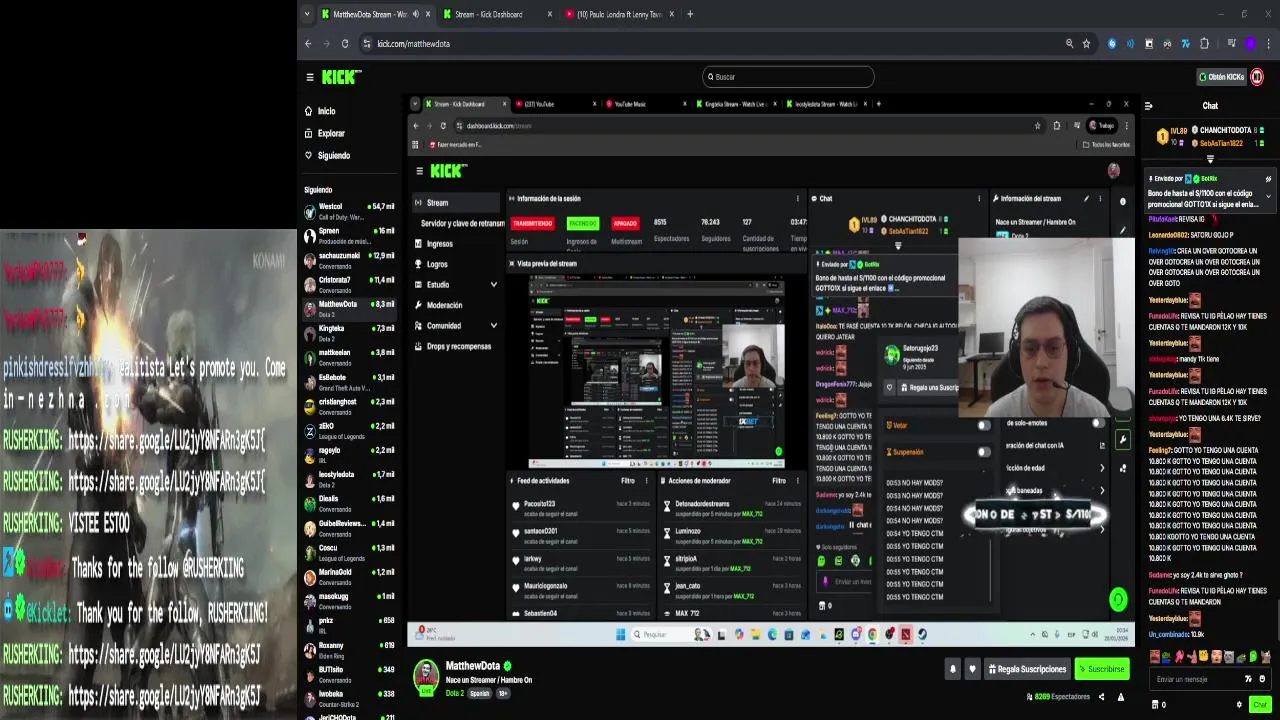The width and height of the screenshot is (1280, 720).
Task: Open the Dota 2 category link
Action: (x=455, y=693)
